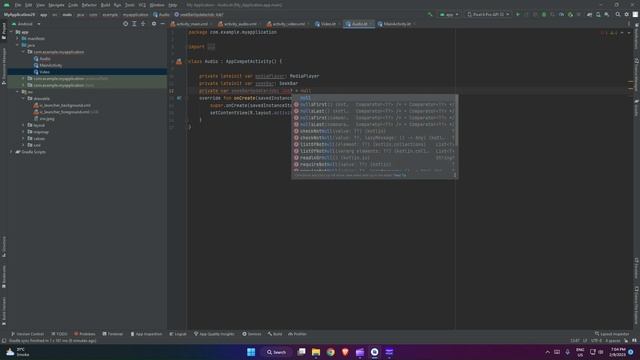Screen dimensions: 640x360
Task: Click the override gutter icon beside onCreate
Action: coord(179,98)
